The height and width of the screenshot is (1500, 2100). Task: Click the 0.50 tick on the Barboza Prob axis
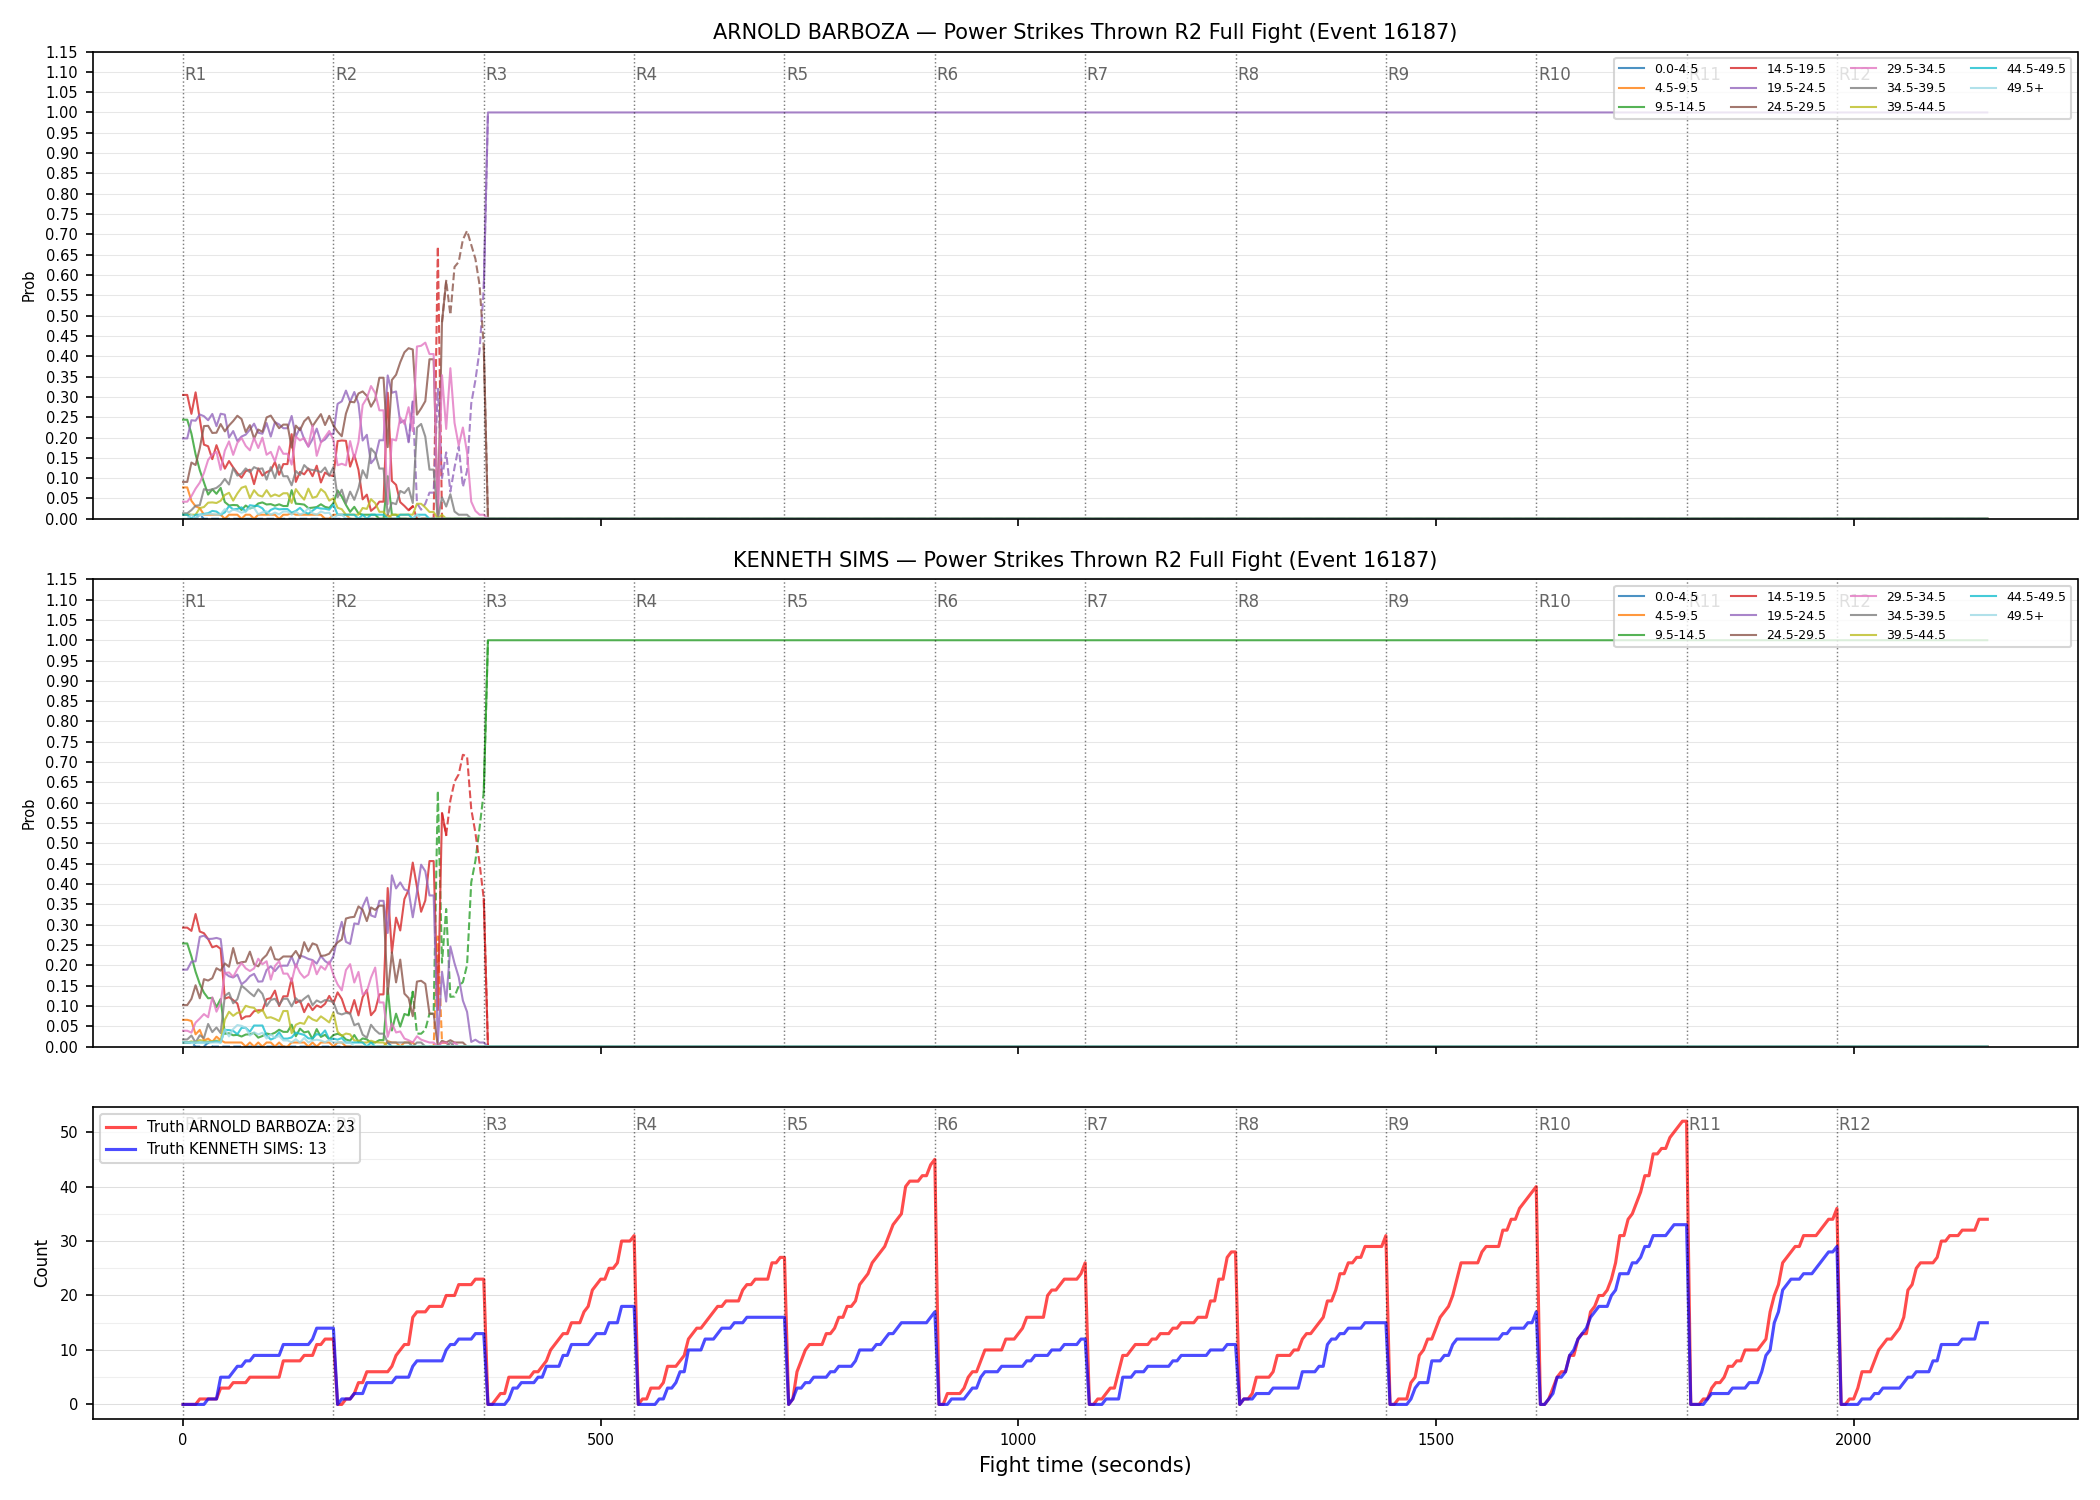point(62,316)
